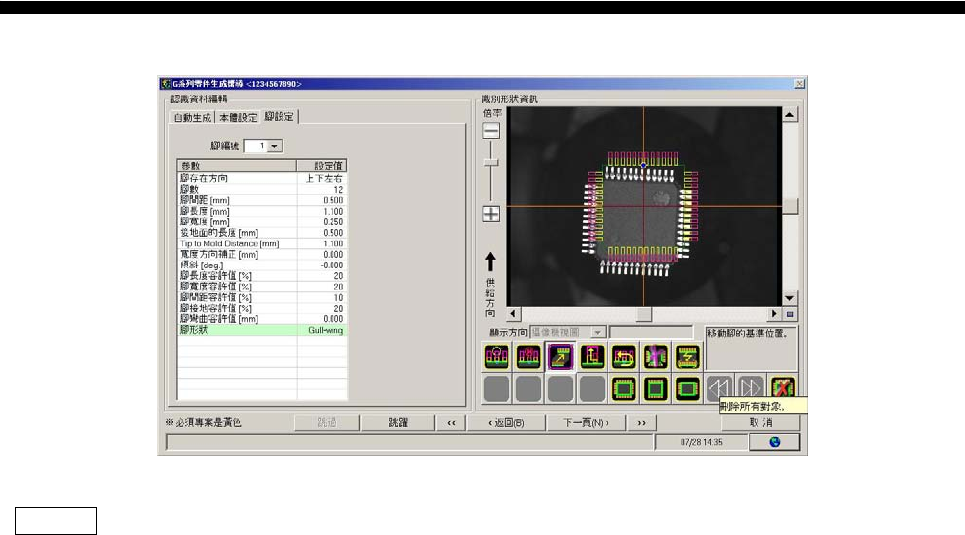The height and width of the screenshot is (535, 965).
Task: Click the first lead detection icon
Action: (497, 357)
